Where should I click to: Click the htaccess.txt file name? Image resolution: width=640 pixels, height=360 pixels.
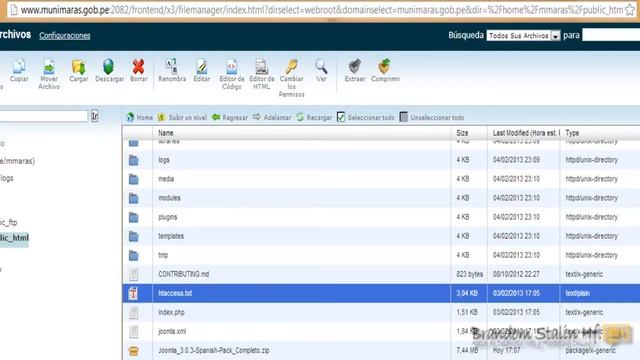point(175,293)
